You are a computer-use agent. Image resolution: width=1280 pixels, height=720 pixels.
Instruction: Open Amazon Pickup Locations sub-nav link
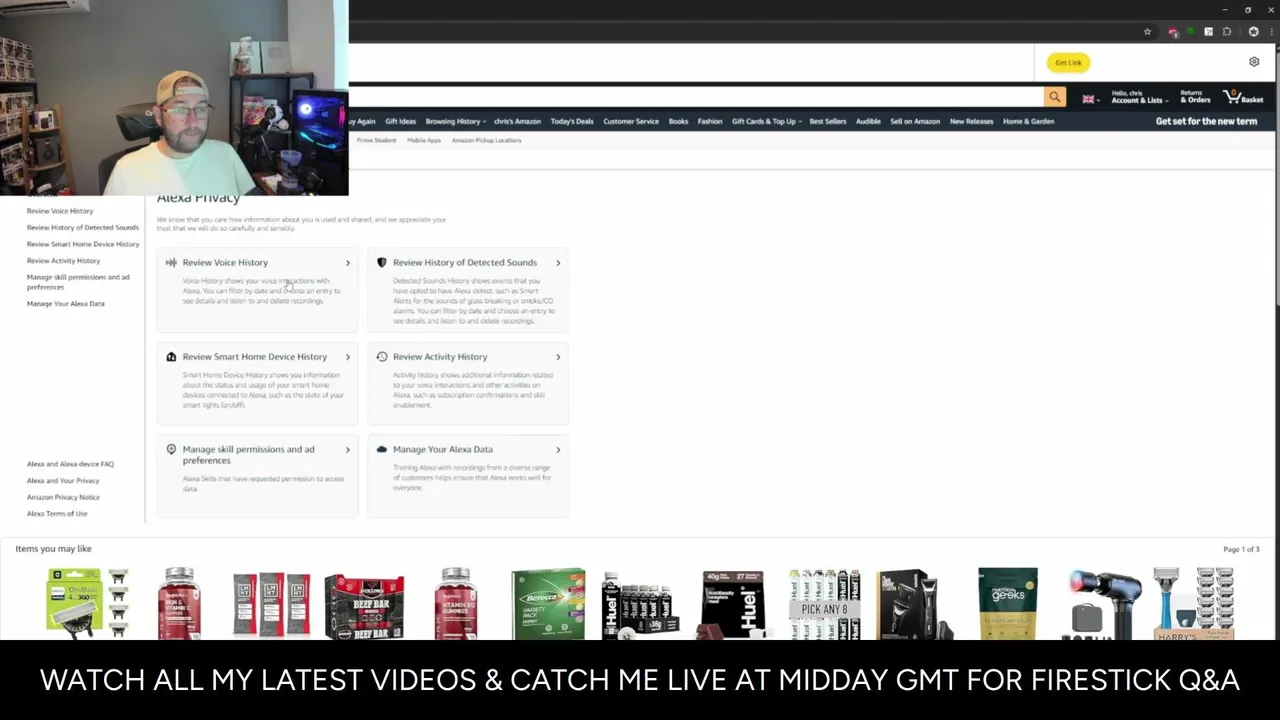click(486, 140)
